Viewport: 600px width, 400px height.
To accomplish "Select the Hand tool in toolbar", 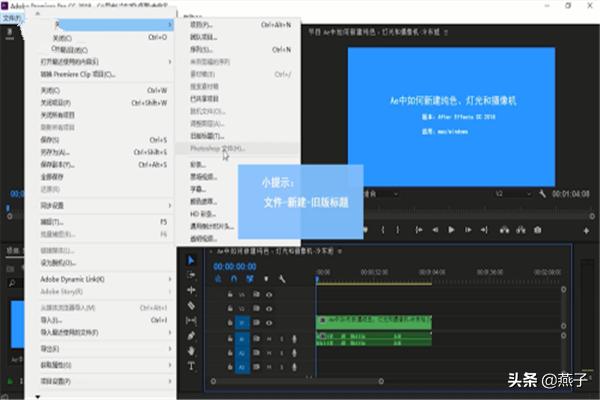I will pyautogui.click(x=192, y=350).
